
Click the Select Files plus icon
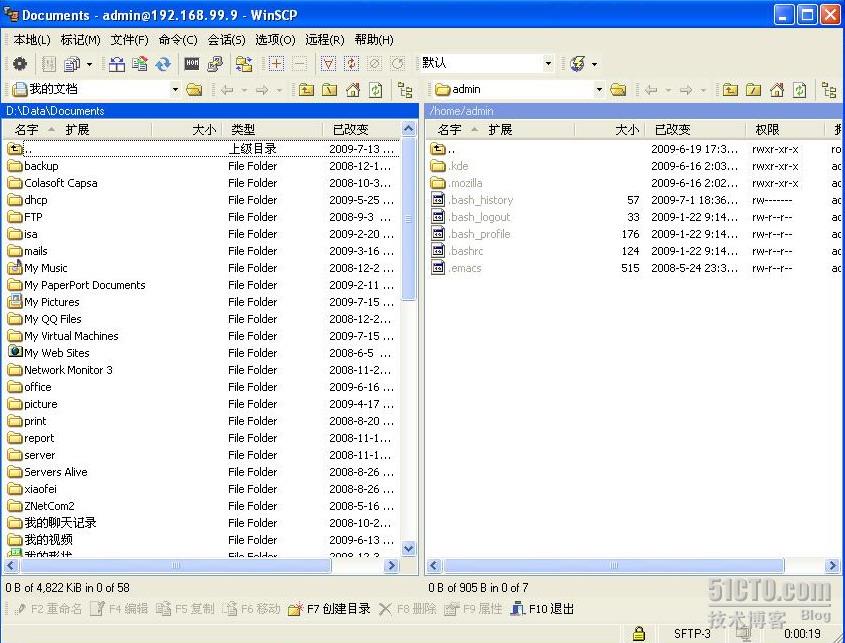276,64
